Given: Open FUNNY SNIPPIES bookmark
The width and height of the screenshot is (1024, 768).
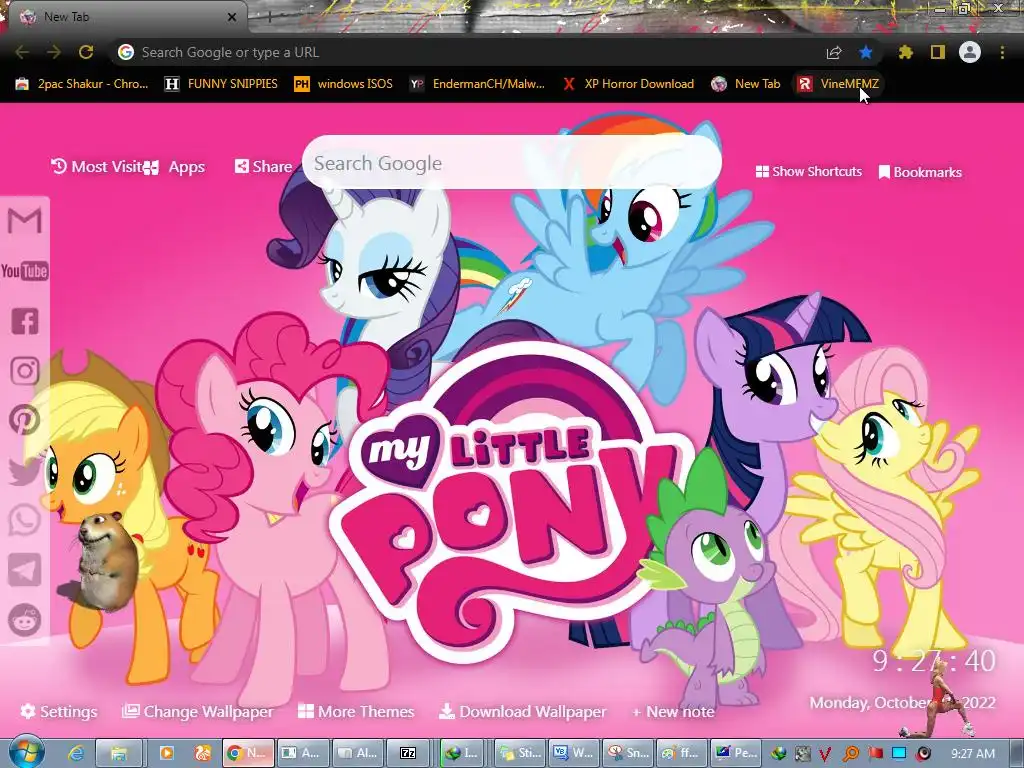Looking at the screenshot, I should tap(221, 84).
